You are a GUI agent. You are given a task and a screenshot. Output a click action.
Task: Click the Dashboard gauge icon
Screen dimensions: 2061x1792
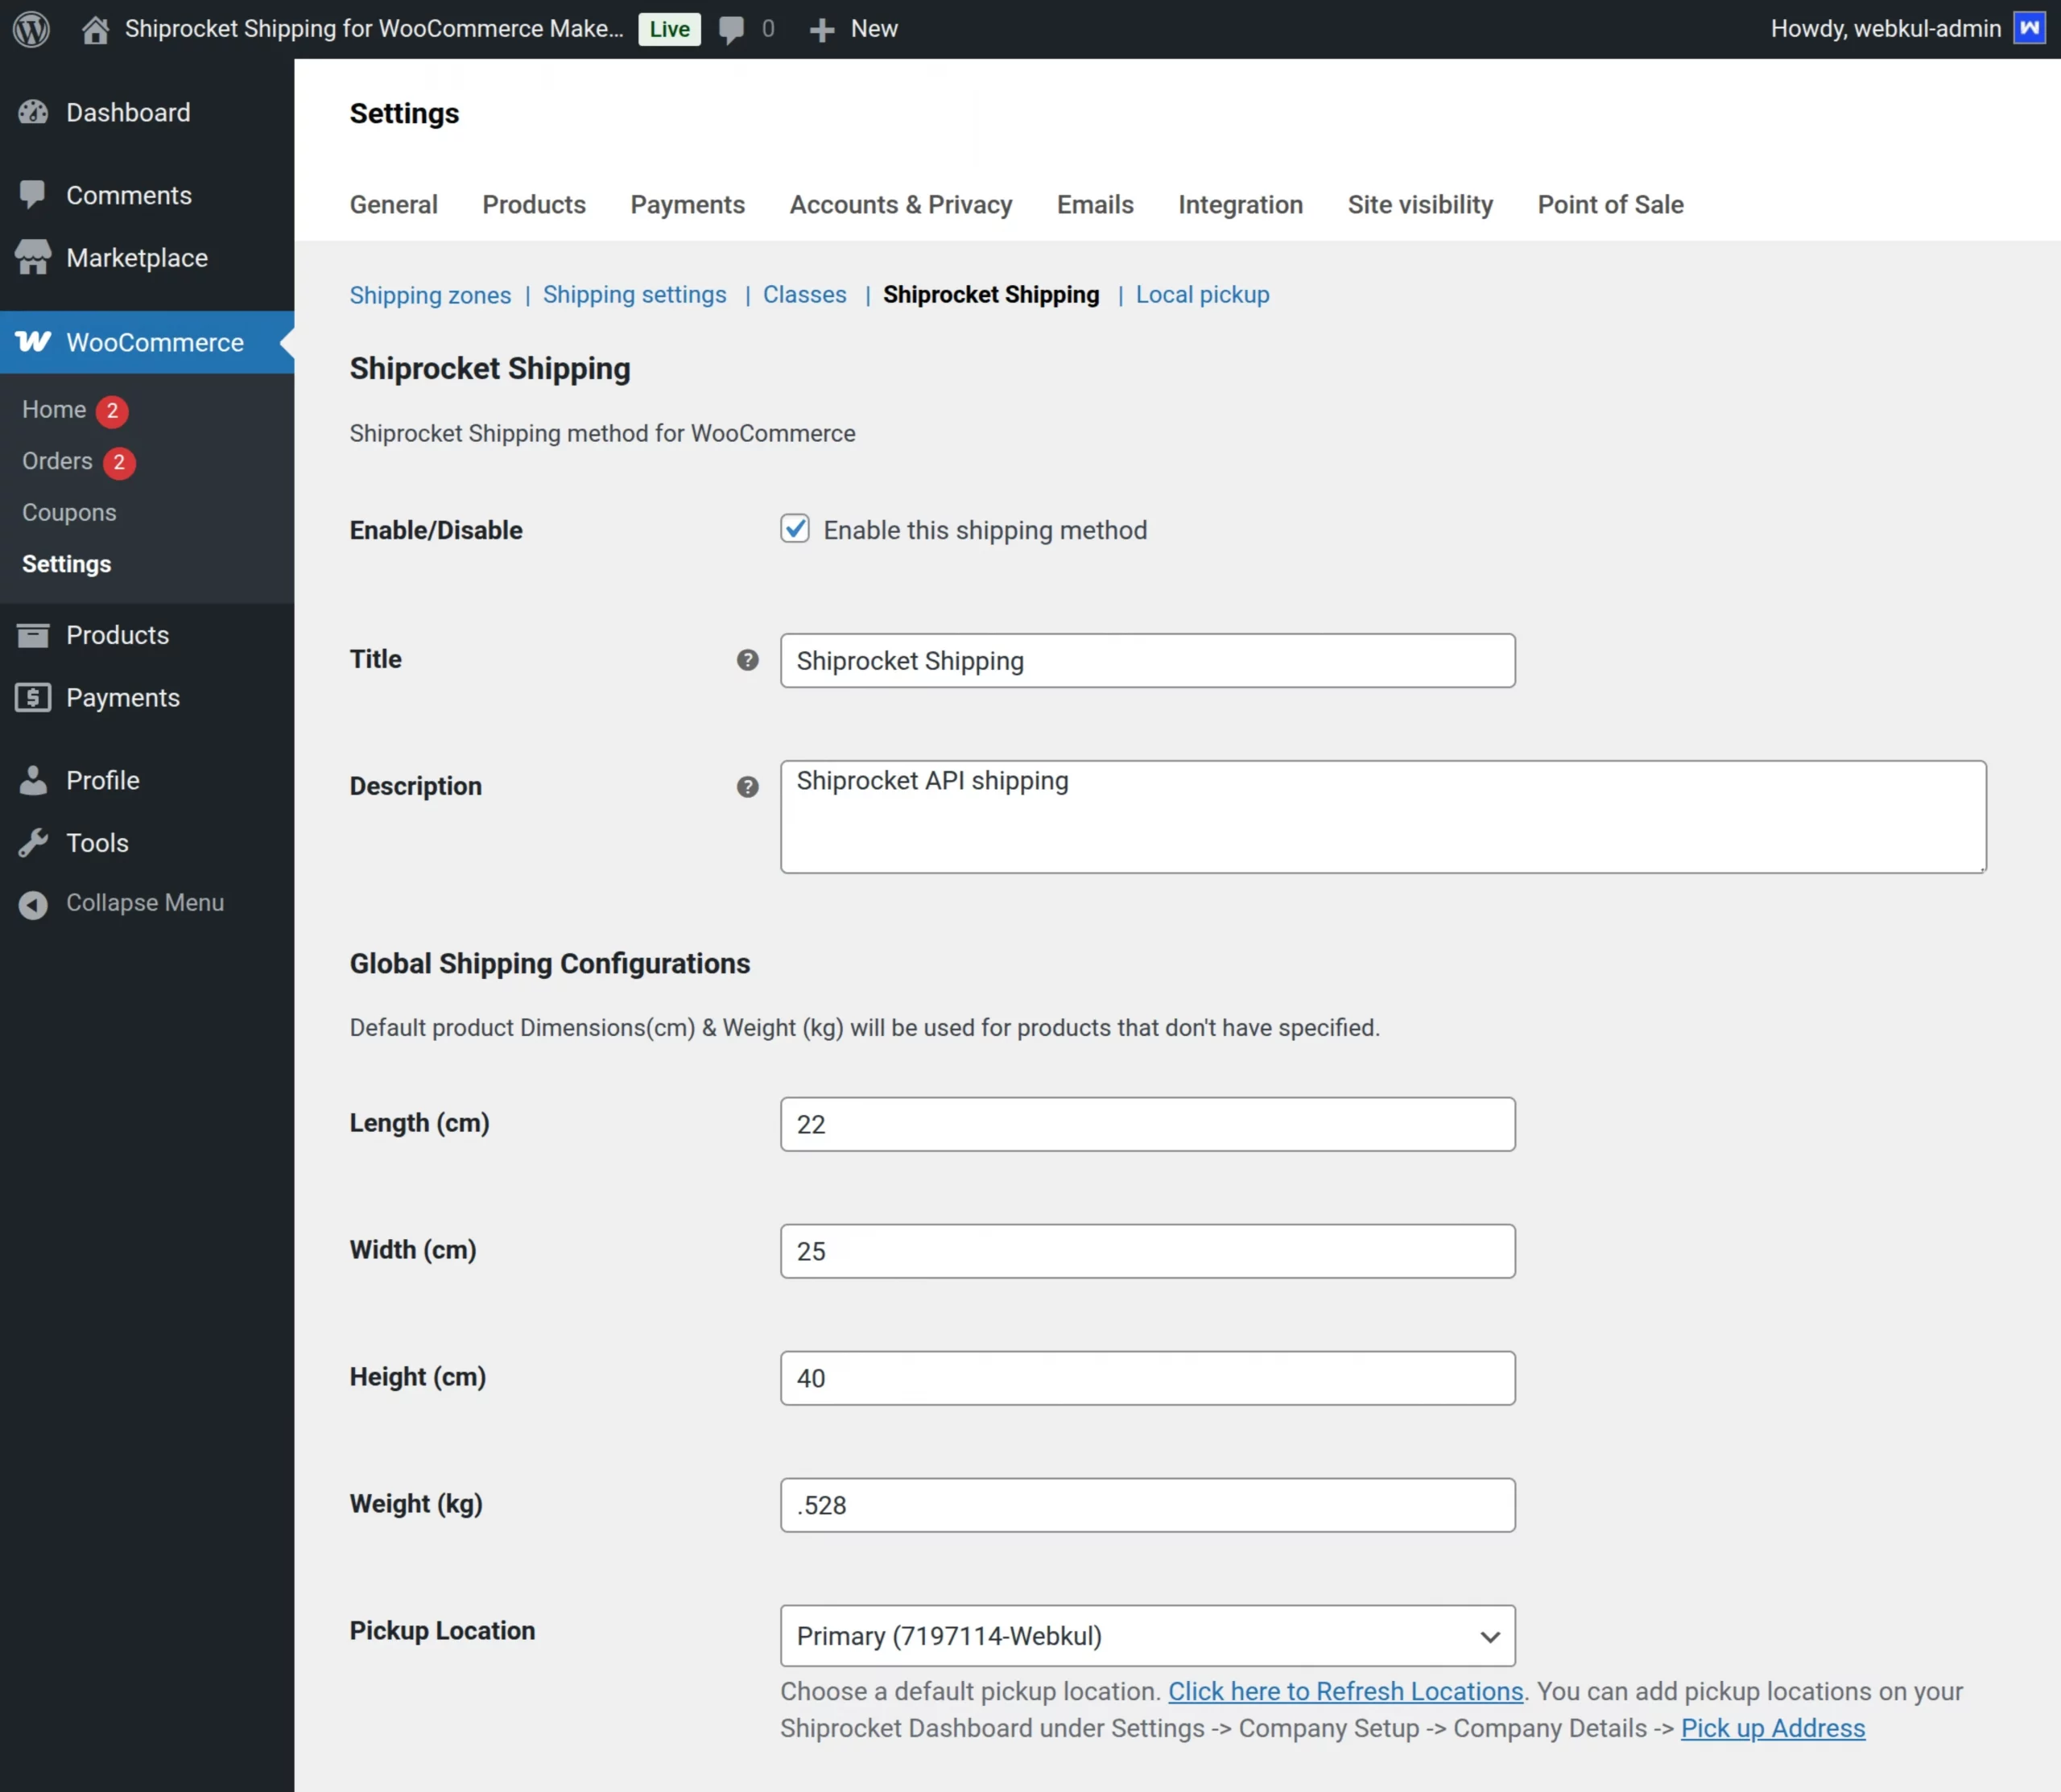(x=33, y=112)
